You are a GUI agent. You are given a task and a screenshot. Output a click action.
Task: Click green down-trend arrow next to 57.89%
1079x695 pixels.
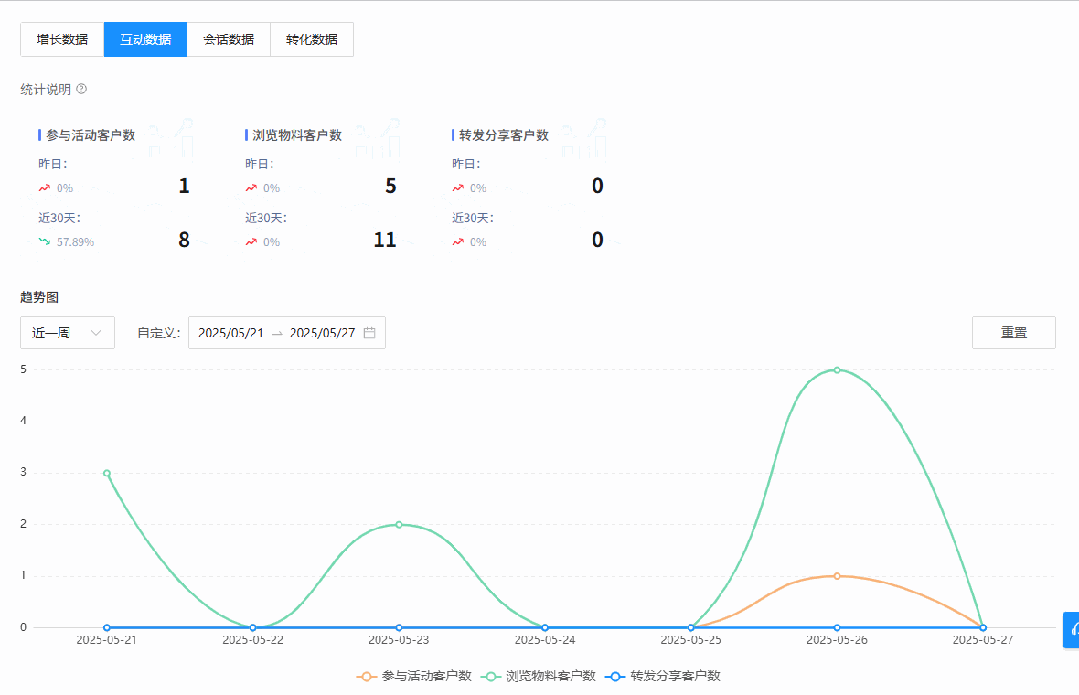[44, 241]
